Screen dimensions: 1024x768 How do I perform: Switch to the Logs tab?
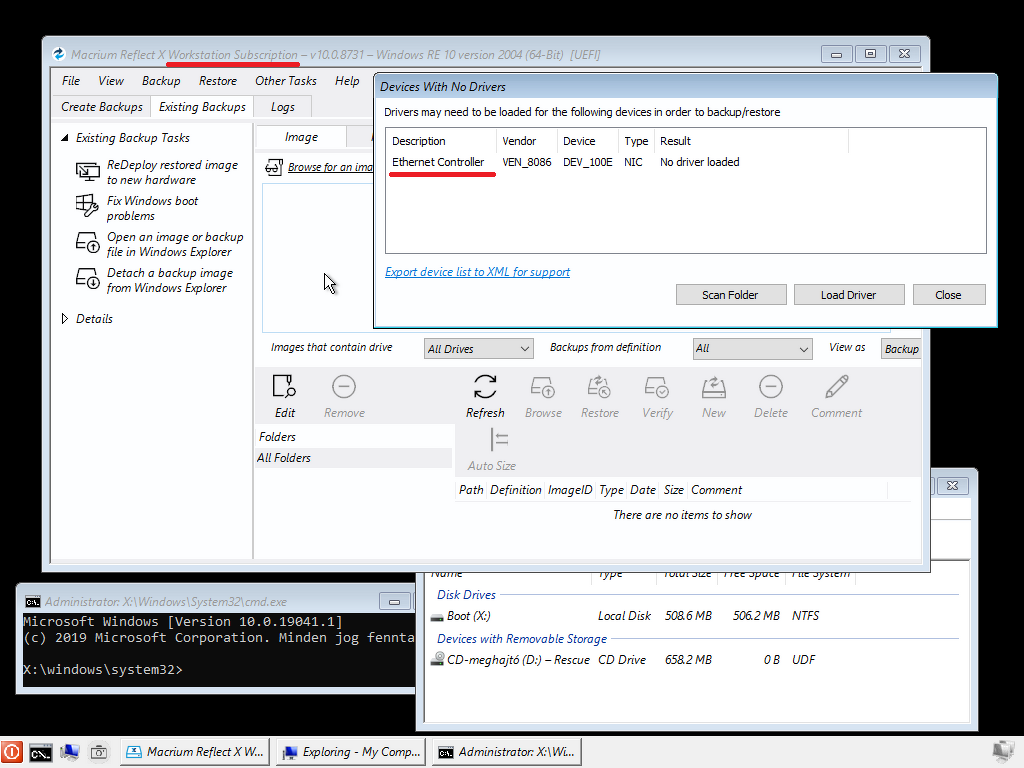(283, 106)
